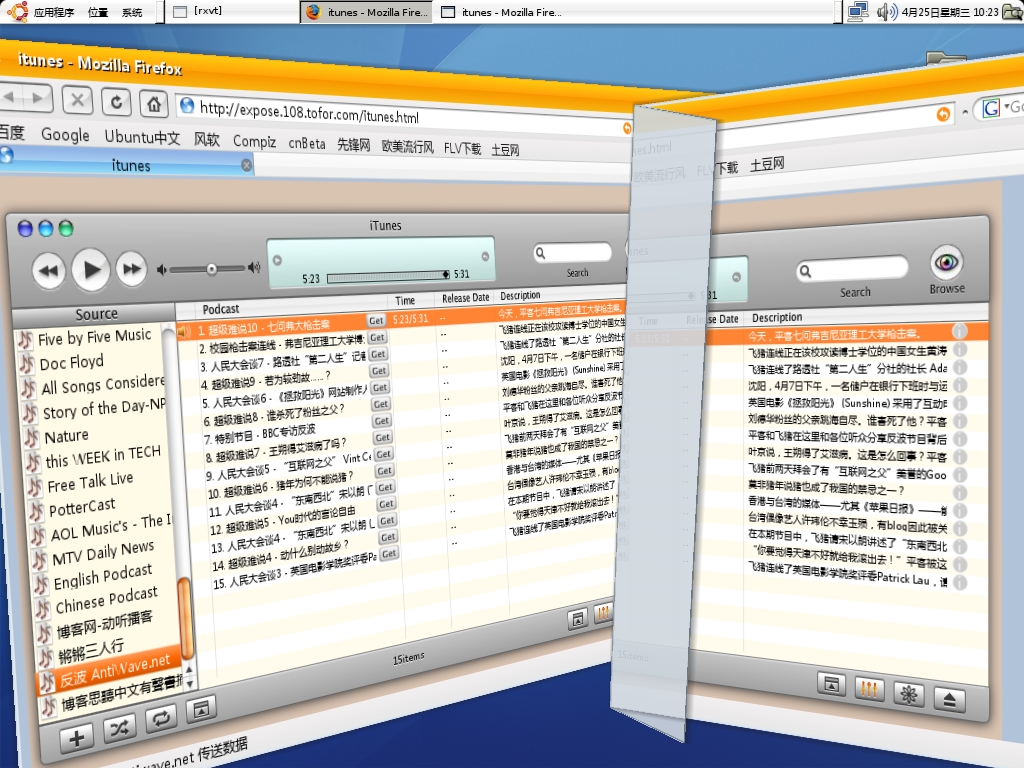Click the fast-forward button in iTunes
This screenshot has height=768, width=1024.
(x=132, y=268)
